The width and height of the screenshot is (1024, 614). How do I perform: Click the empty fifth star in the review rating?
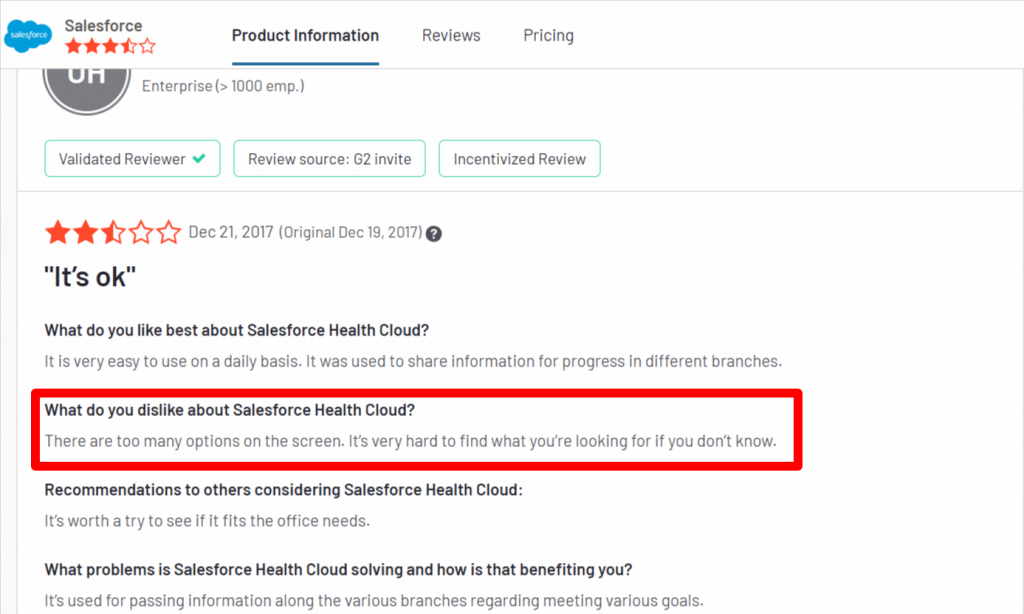click(167, 232)
